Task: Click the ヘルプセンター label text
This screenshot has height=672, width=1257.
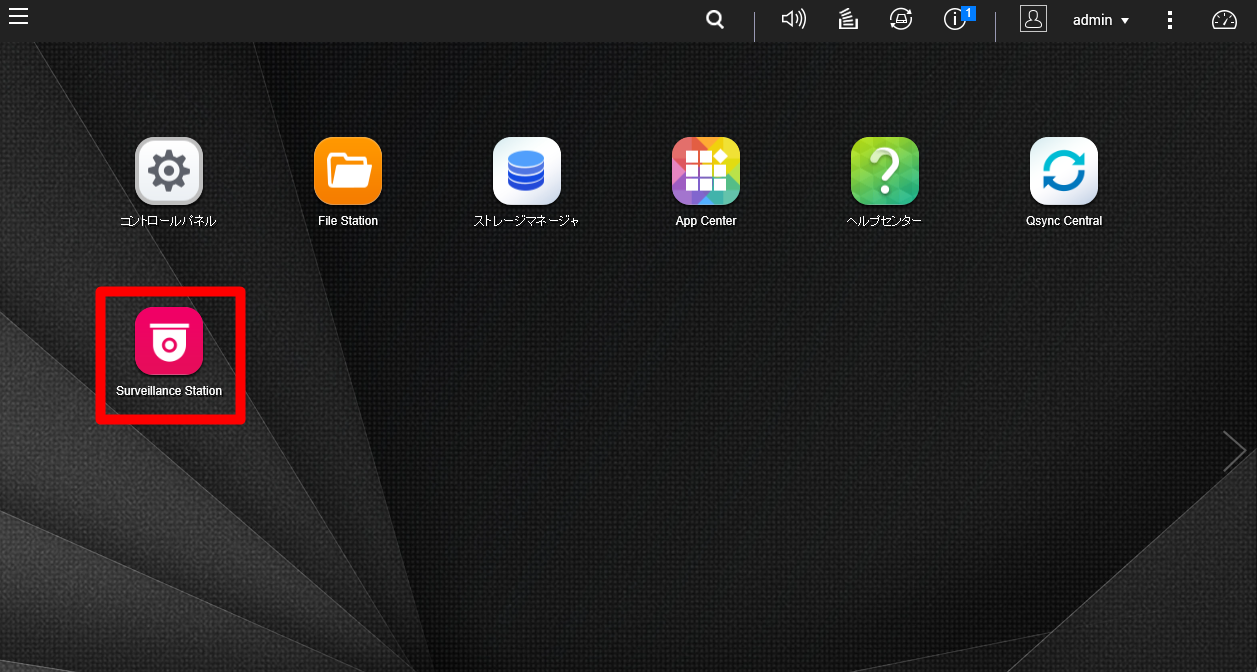Action: [x=884, y=221]
